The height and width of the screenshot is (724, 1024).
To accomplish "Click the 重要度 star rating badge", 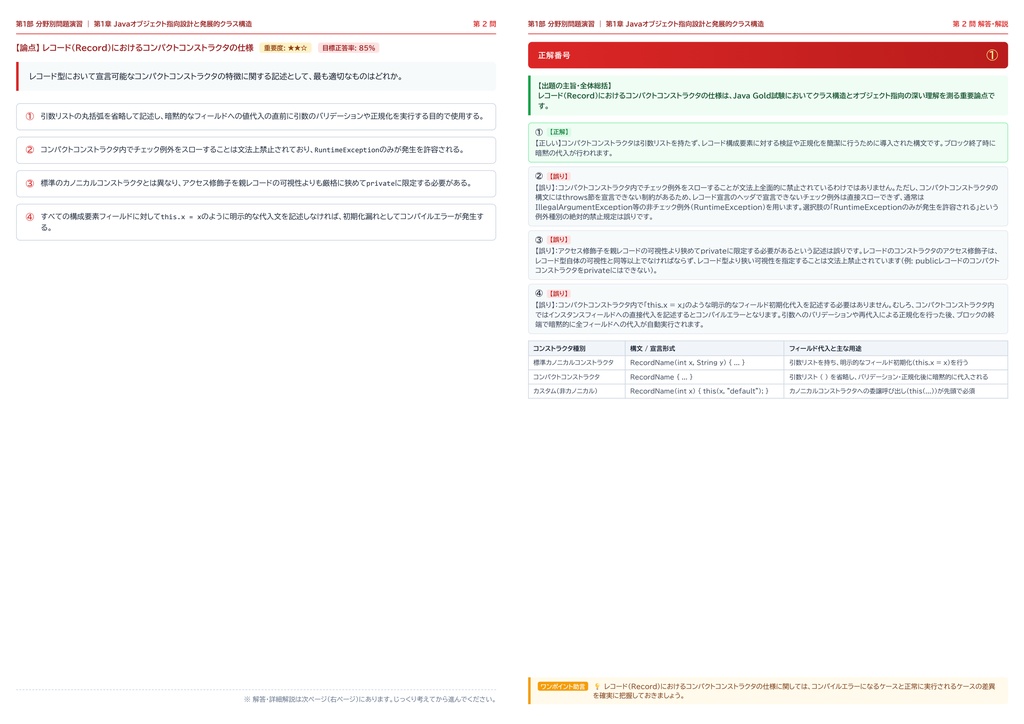I will (285, 48).
